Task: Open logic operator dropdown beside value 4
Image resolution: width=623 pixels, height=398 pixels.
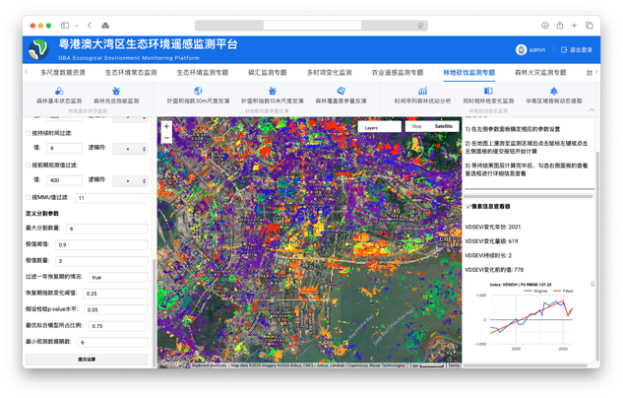Action: click(130, 149)
